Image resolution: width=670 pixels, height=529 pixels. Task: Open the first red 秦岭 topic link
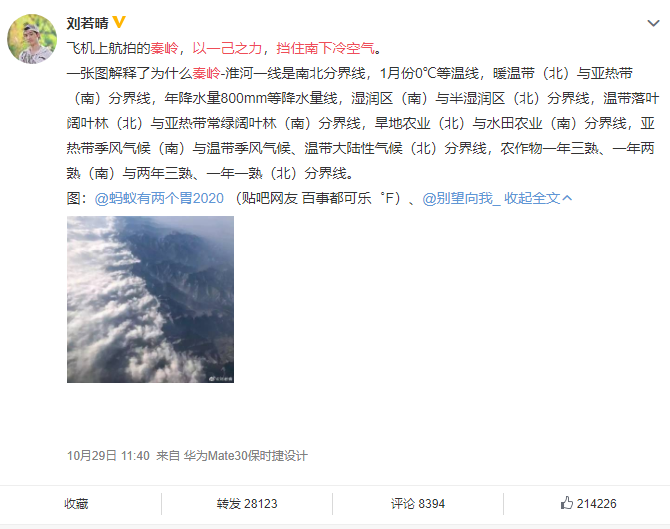pyautogui.click(x=165, y=48)
